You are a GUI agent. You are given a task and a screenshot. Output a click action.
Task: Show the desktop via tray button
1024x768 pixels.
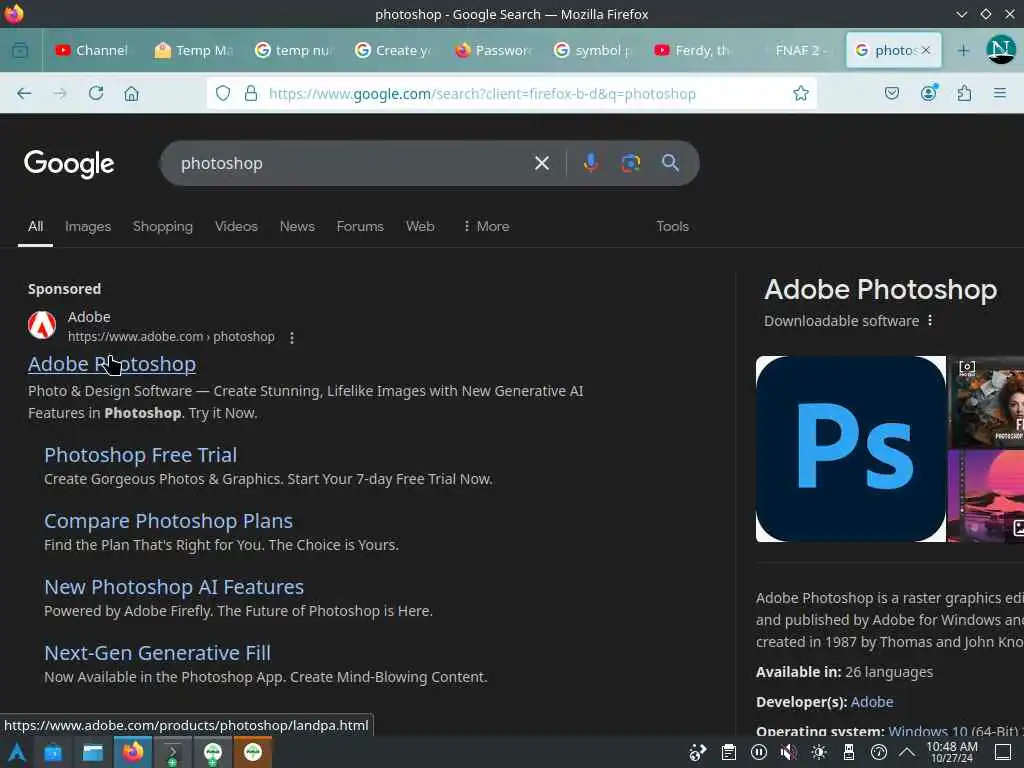pos(1002,752)
